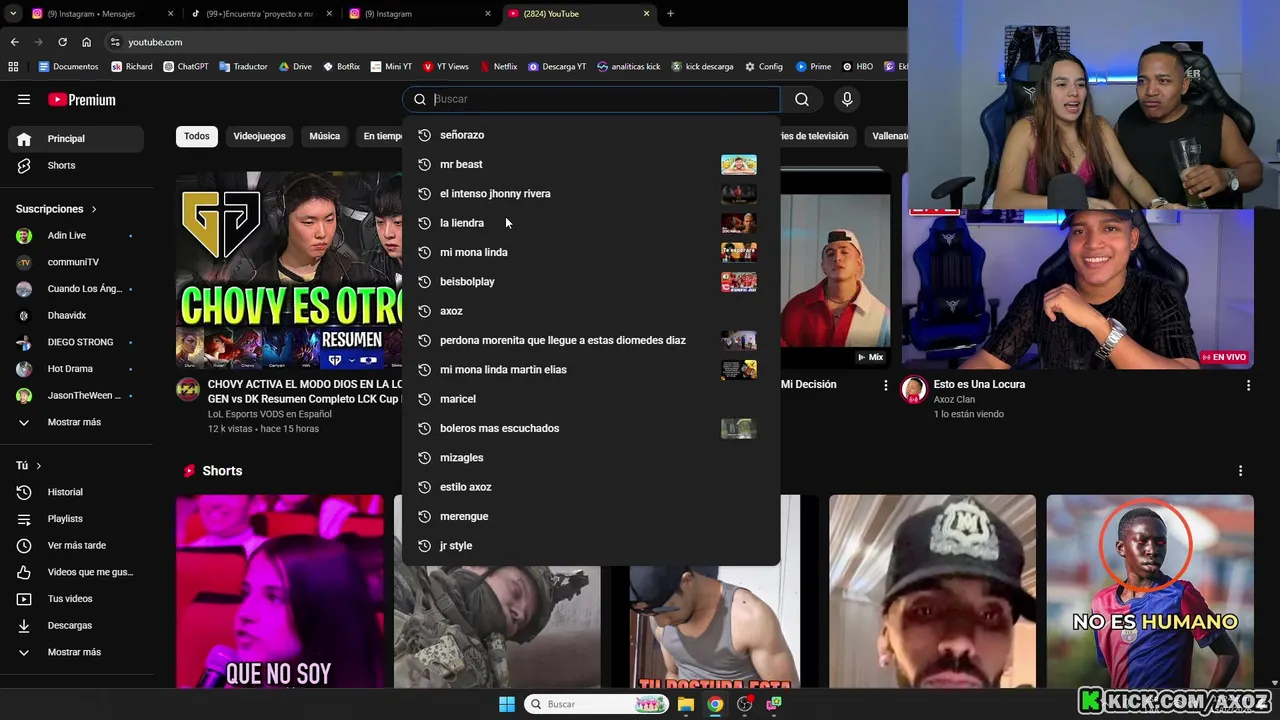The height and width of the screenshot is (720, 1280).
Task: Open DIEGO STRONG subscription channel
Action: tap(76, 342)
